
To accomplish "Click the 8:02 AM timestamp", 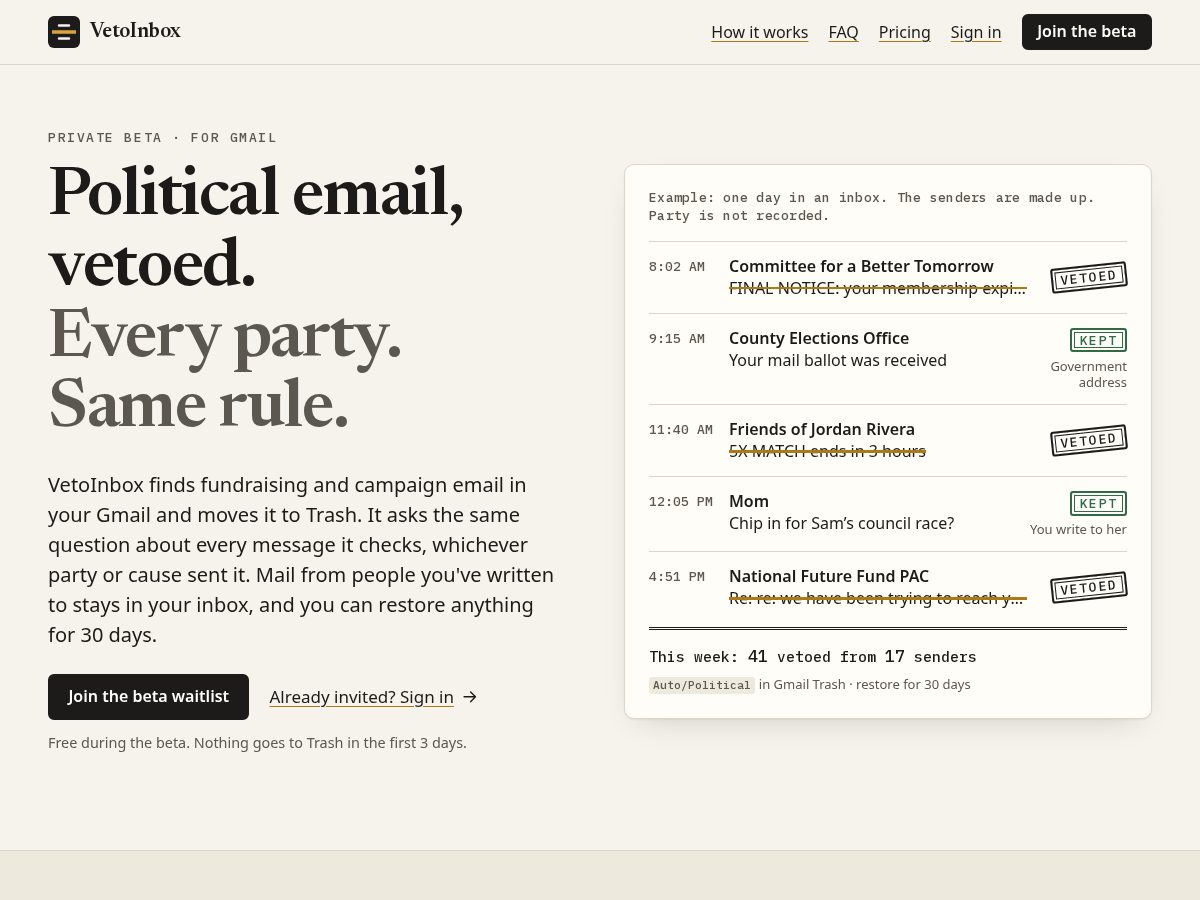I will (x=677, y=267).
